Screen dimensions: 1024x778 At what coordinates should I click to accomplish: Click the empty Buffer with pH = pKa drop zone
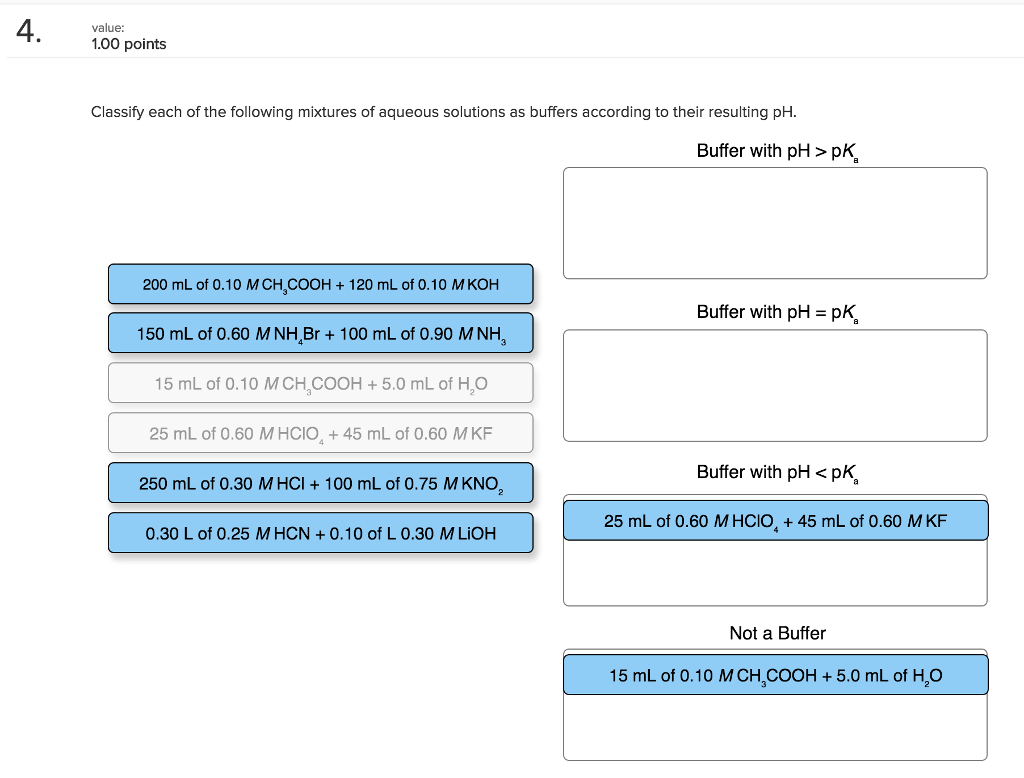pos(775,385)
